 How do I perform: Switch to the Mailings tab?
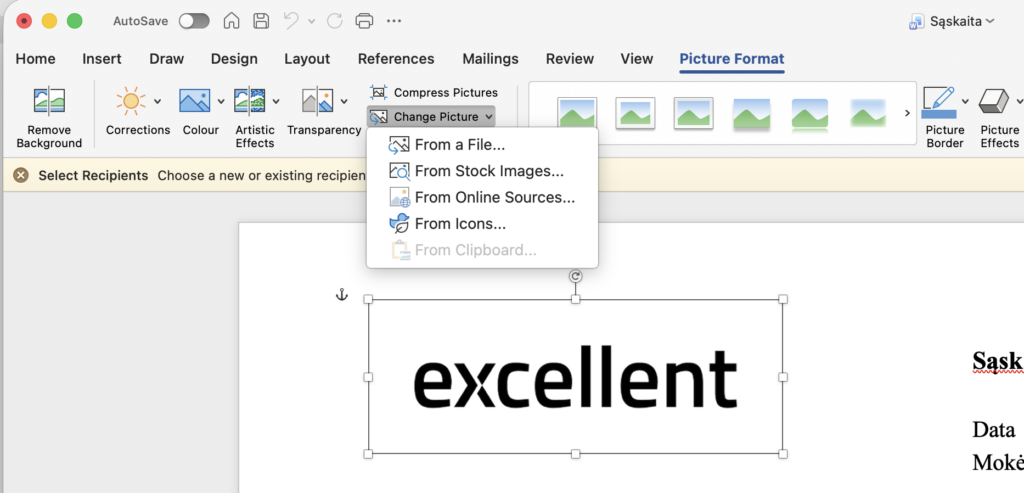click(490, 59)
